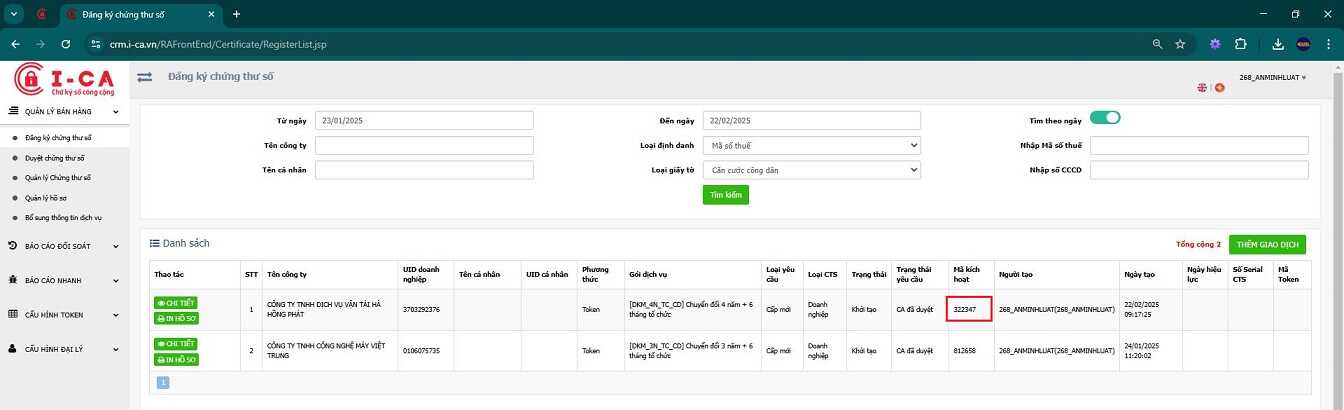The image size is (1344, 410).
Task: Click the I-CA logo
Action: (x=63, y=79)
